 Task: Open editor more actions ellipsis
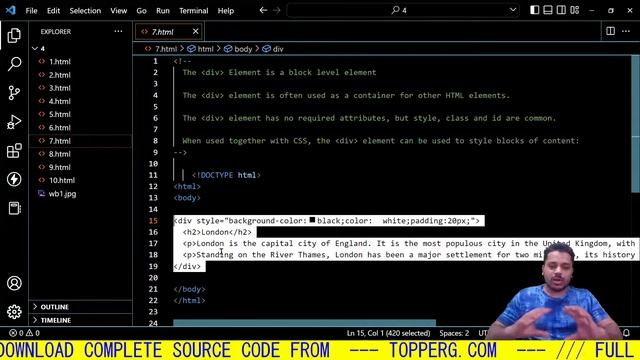click(626, 31)
